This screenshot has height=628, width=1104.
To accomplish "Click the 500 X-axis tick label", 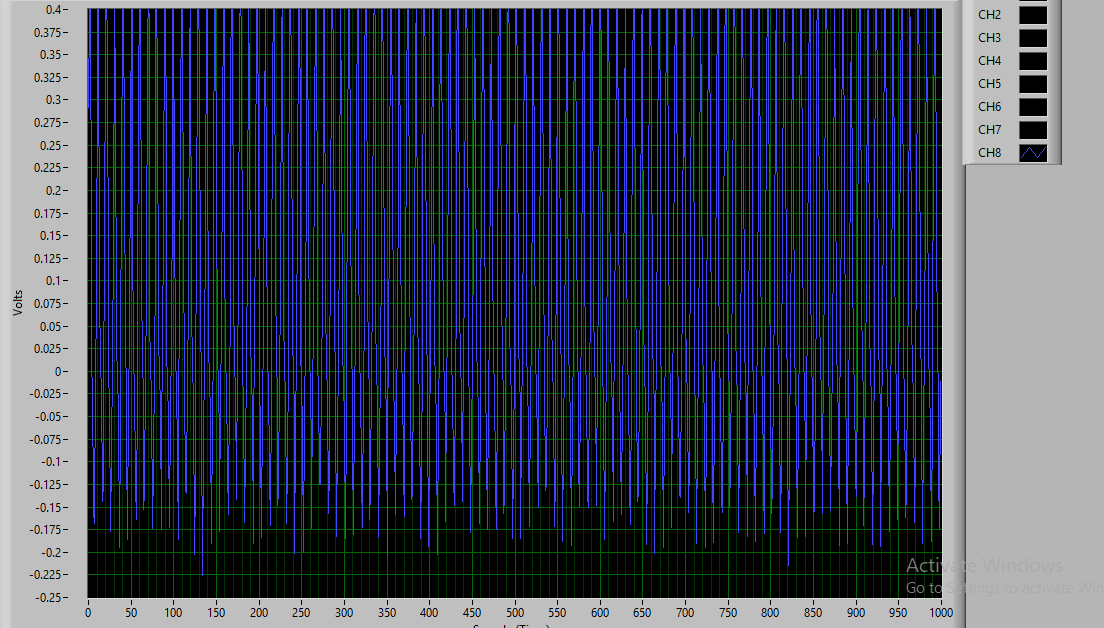I will coord(515,613).
